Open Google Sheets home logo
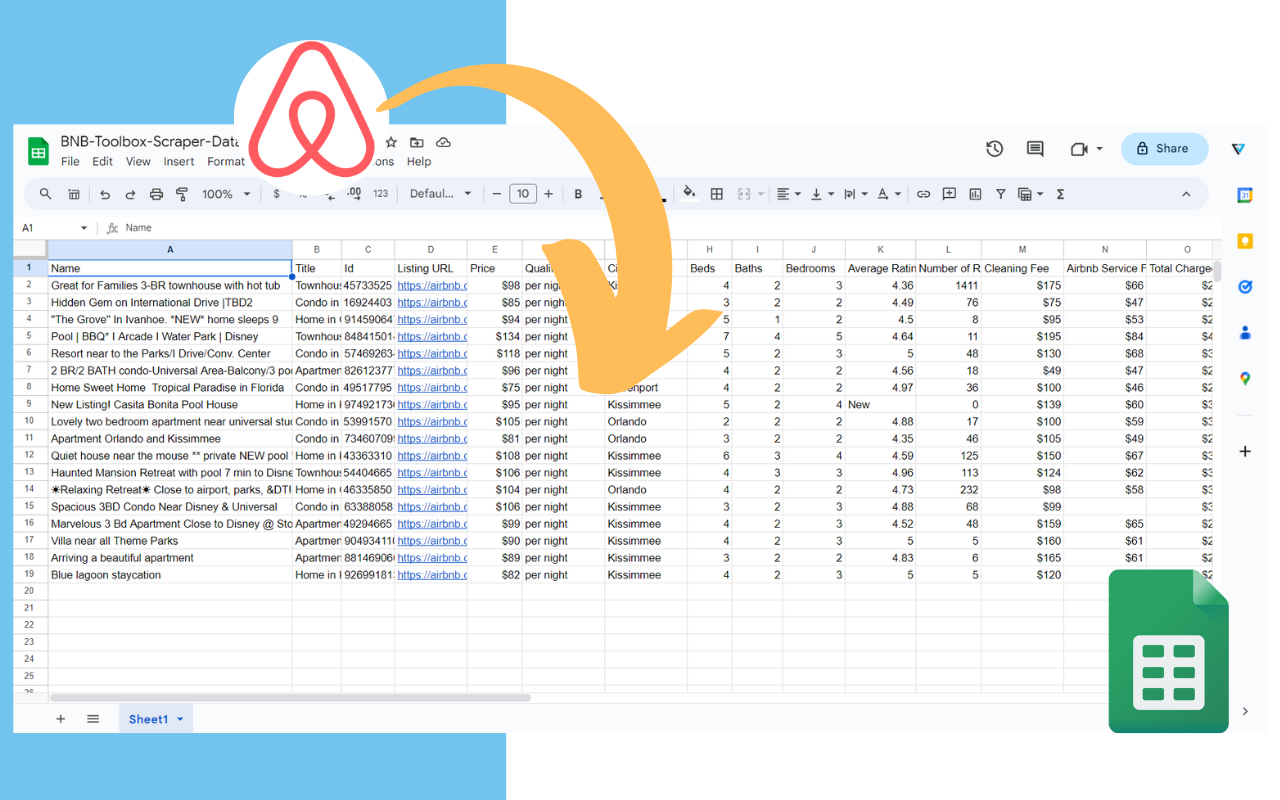Image resolution: width=1280 pixels, height=800 pixels. coord(38,152)
